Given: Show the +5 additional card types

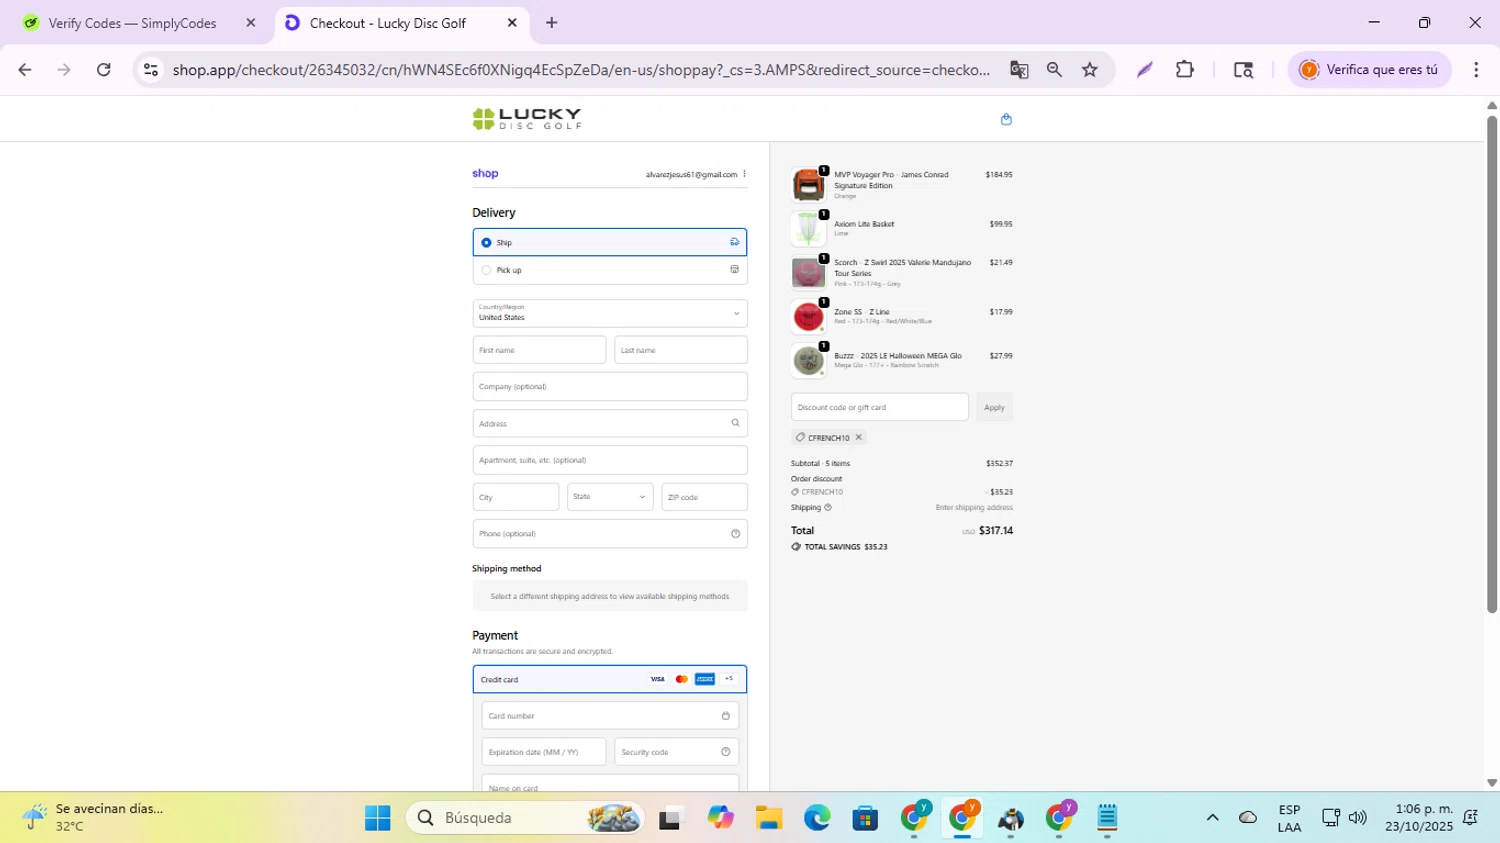Looking at the screenshot, I should tap(729, 679).
